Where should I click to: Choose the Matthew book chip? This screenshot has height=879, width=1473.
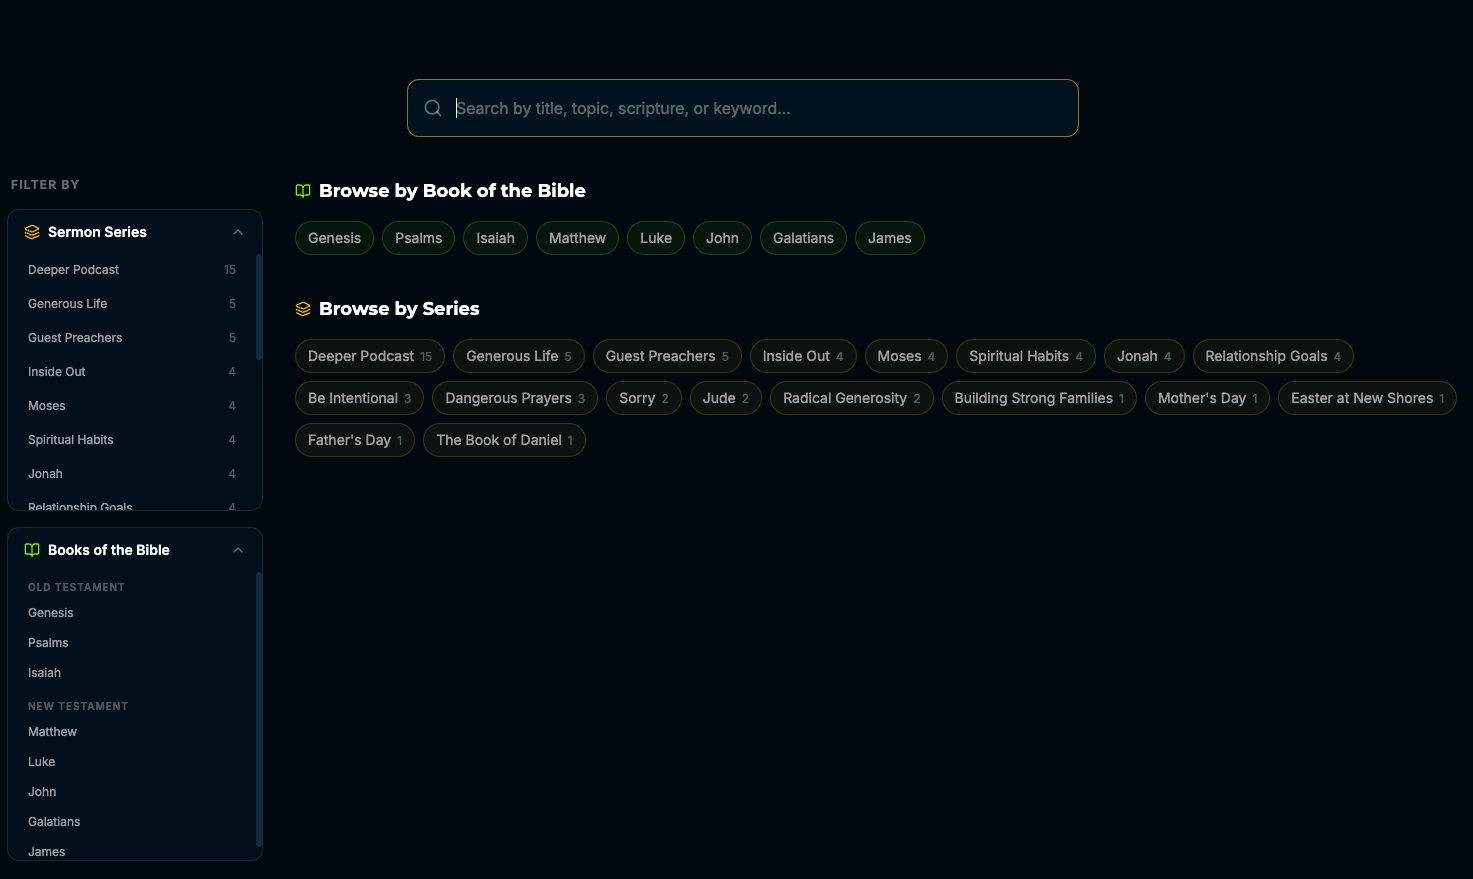[577, 238]
